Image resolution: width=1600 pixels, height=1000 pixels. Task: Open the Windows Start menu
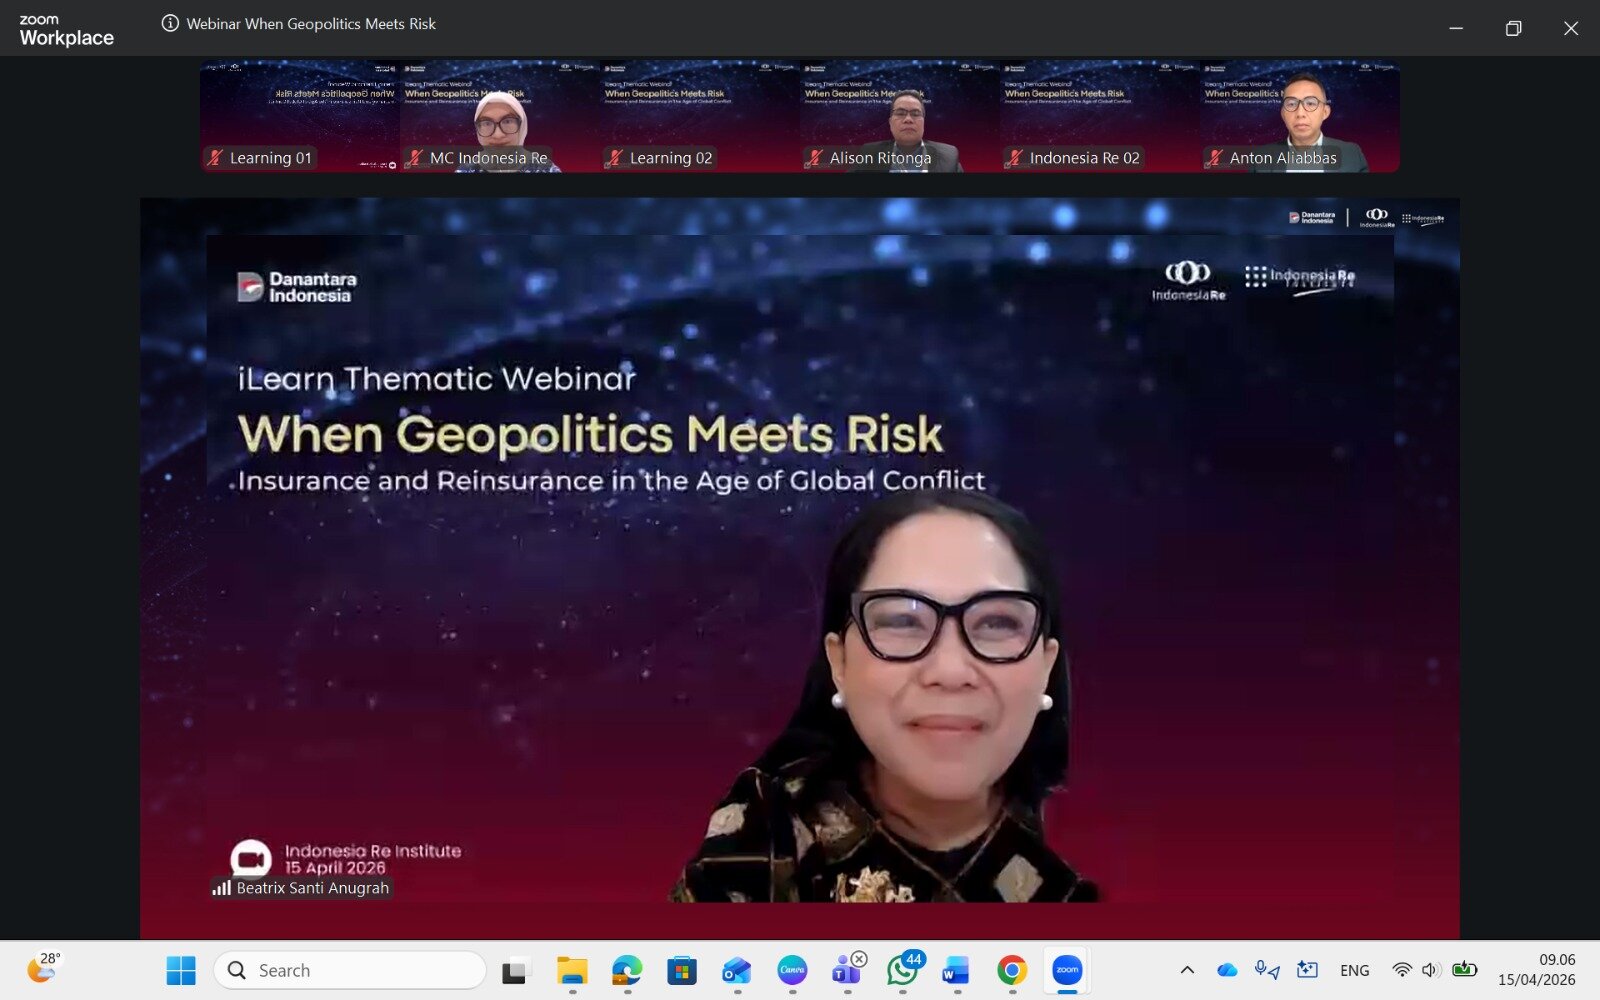coord(181,970)
